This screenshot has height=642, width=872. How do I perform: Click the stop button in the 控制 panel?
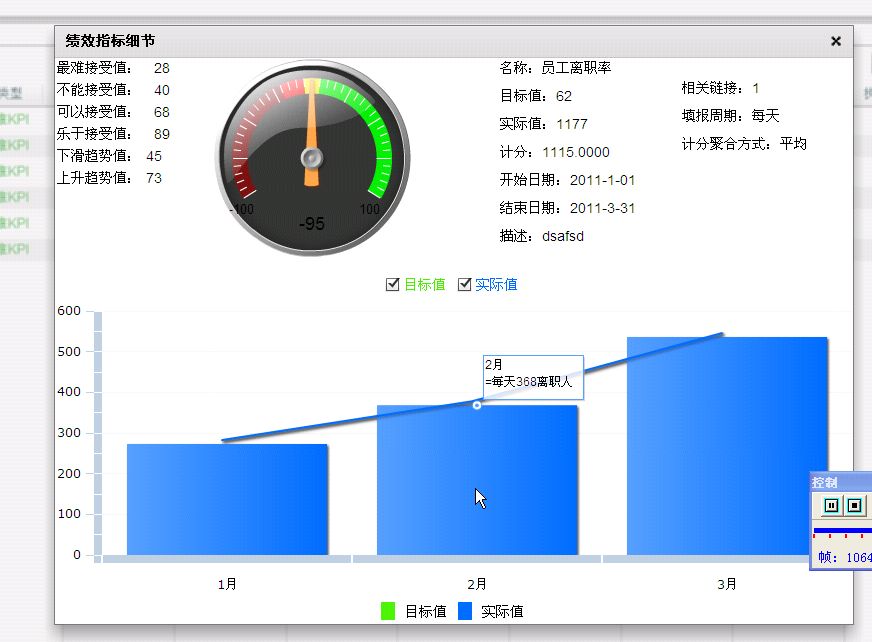854,505
